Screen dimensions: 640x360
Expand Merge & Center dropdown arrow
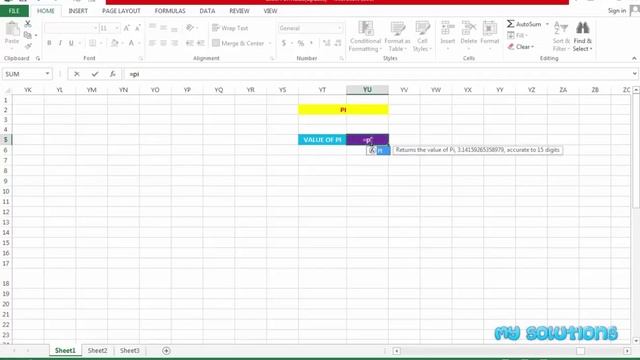click(x=270, y=43)
